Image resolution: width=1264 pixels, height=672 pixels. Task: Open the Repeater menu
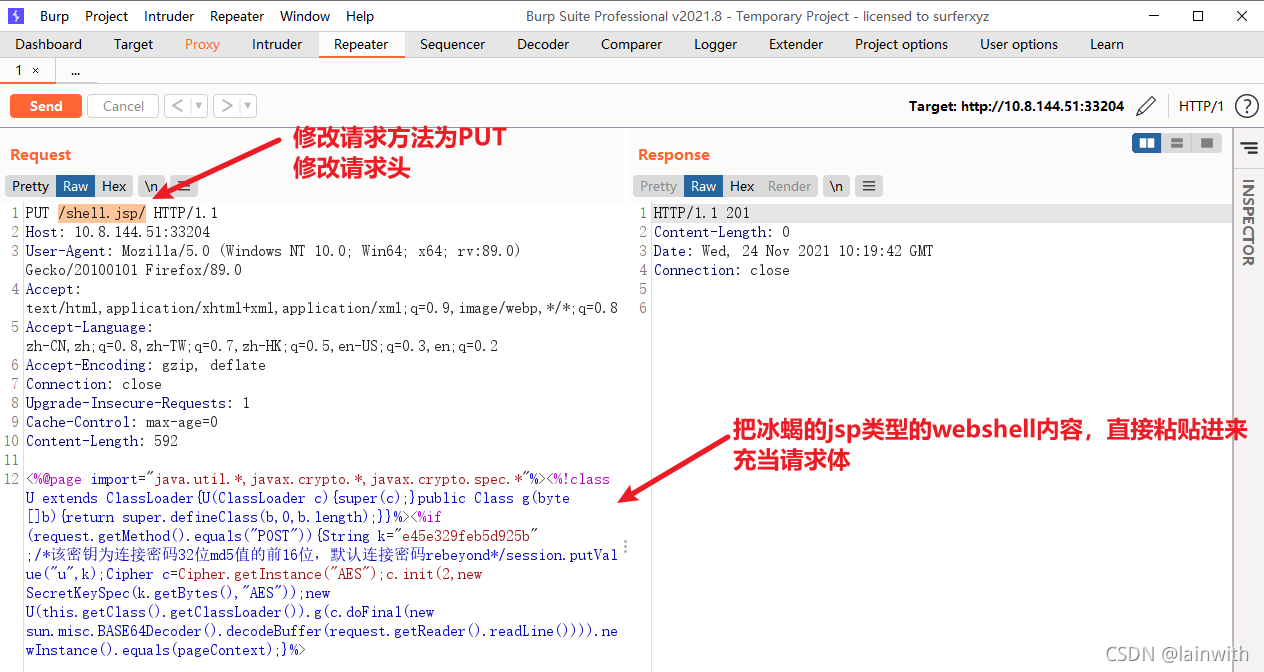coord(237,16)
